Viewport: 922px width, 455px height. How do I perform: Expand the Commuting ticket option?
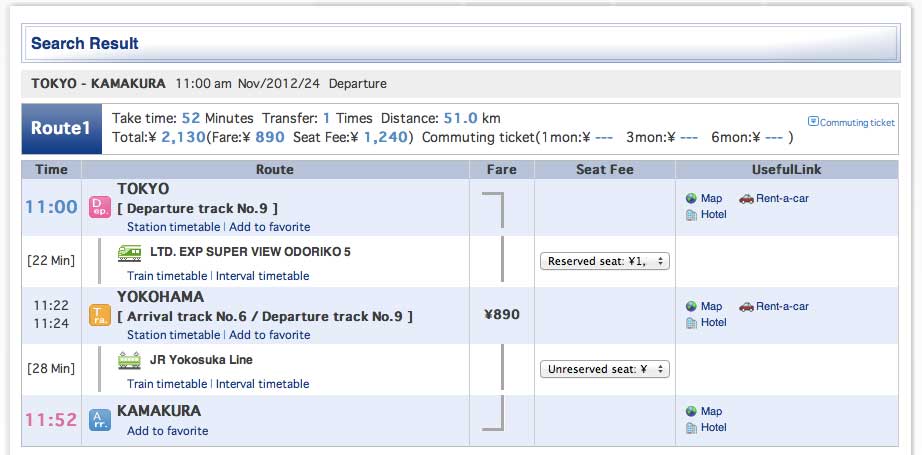click(851, 122)
